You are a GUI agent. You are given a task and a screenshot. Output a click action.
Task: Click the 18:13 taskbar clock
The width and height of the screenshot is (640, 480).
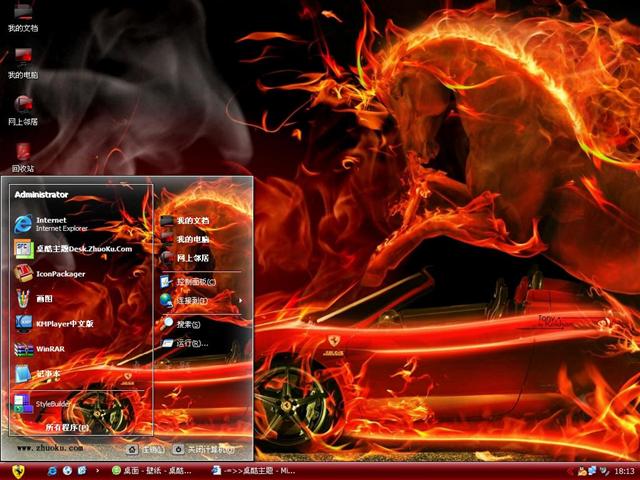point(624,471)
